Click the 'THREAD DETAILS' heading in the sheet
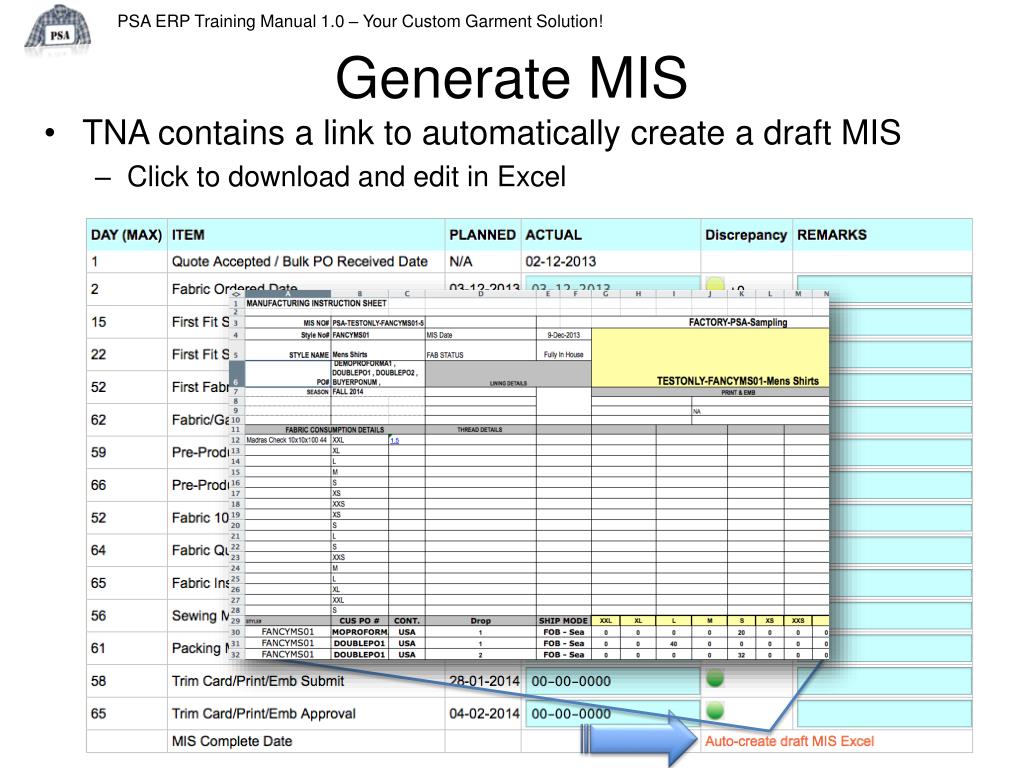 tap(480, 430)
